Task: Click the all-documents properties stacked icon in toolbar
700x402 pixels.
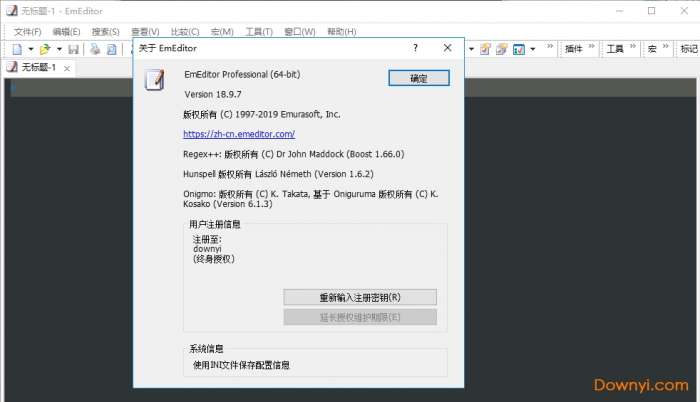Action: [502, 49]
